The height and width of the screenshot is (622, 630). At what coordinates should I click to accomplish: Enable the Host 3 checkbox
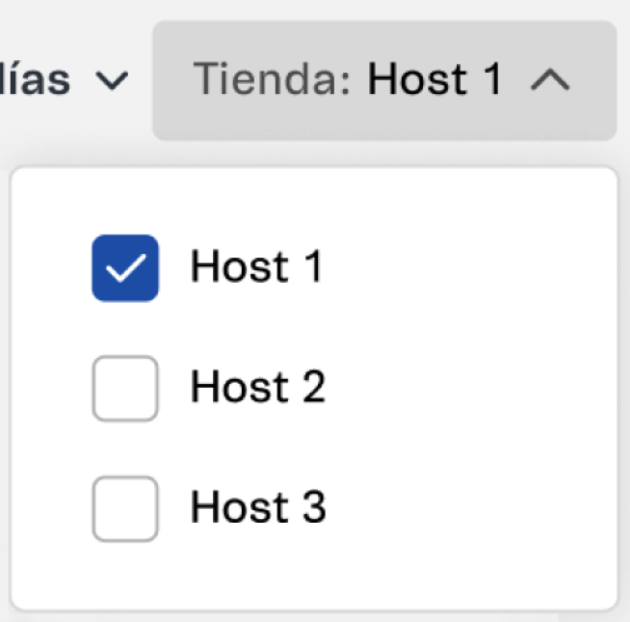[x=125, y=508]
